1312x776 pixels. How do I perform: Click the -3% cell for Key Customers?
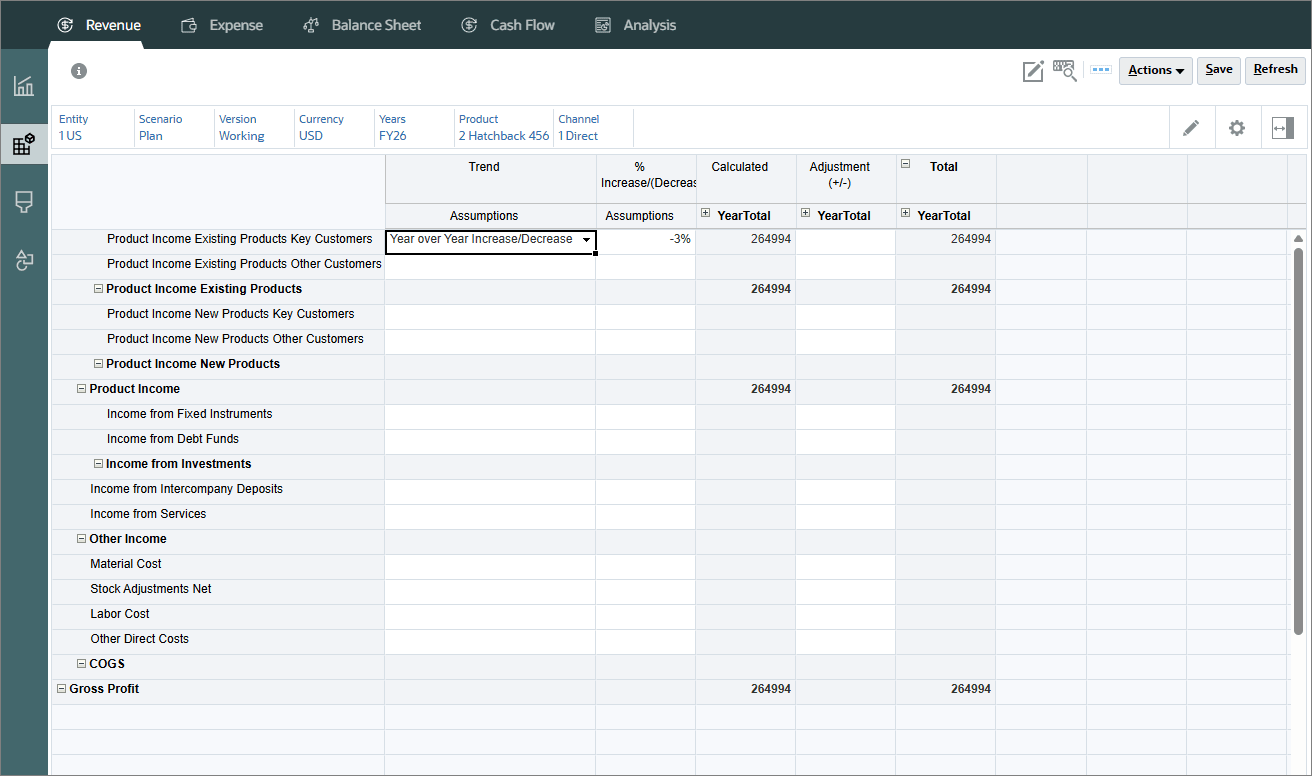(x=646, y=240)
